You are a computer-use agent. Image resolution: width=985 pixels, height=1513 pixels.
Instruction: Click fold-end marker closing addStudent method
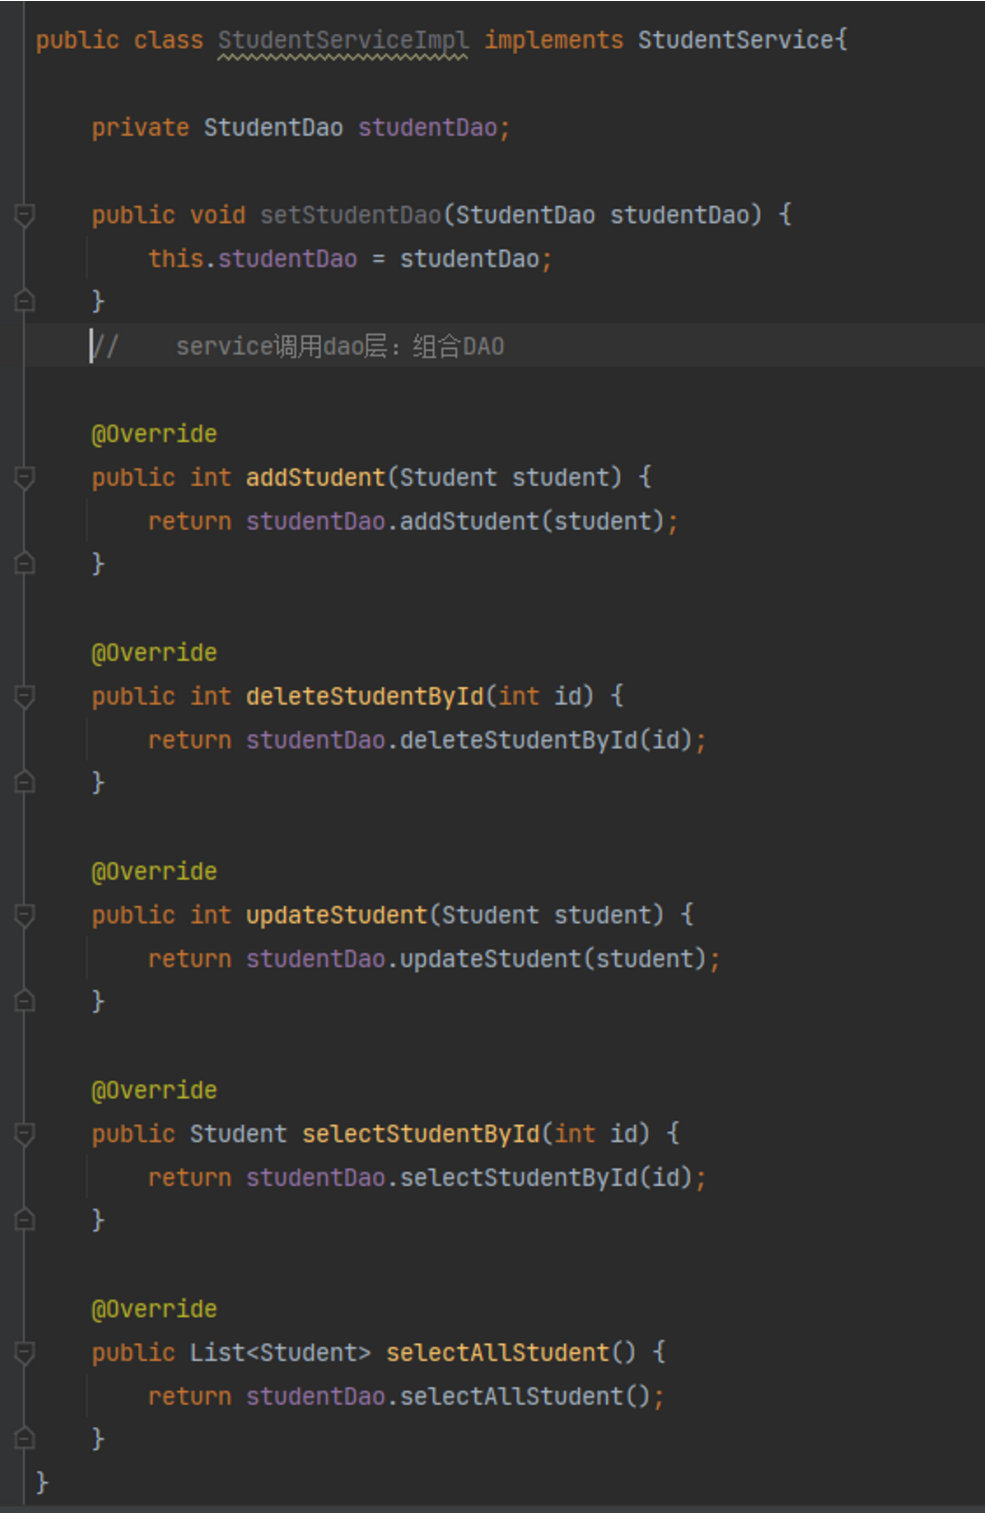pyautogui.click(x=25, y=563)
